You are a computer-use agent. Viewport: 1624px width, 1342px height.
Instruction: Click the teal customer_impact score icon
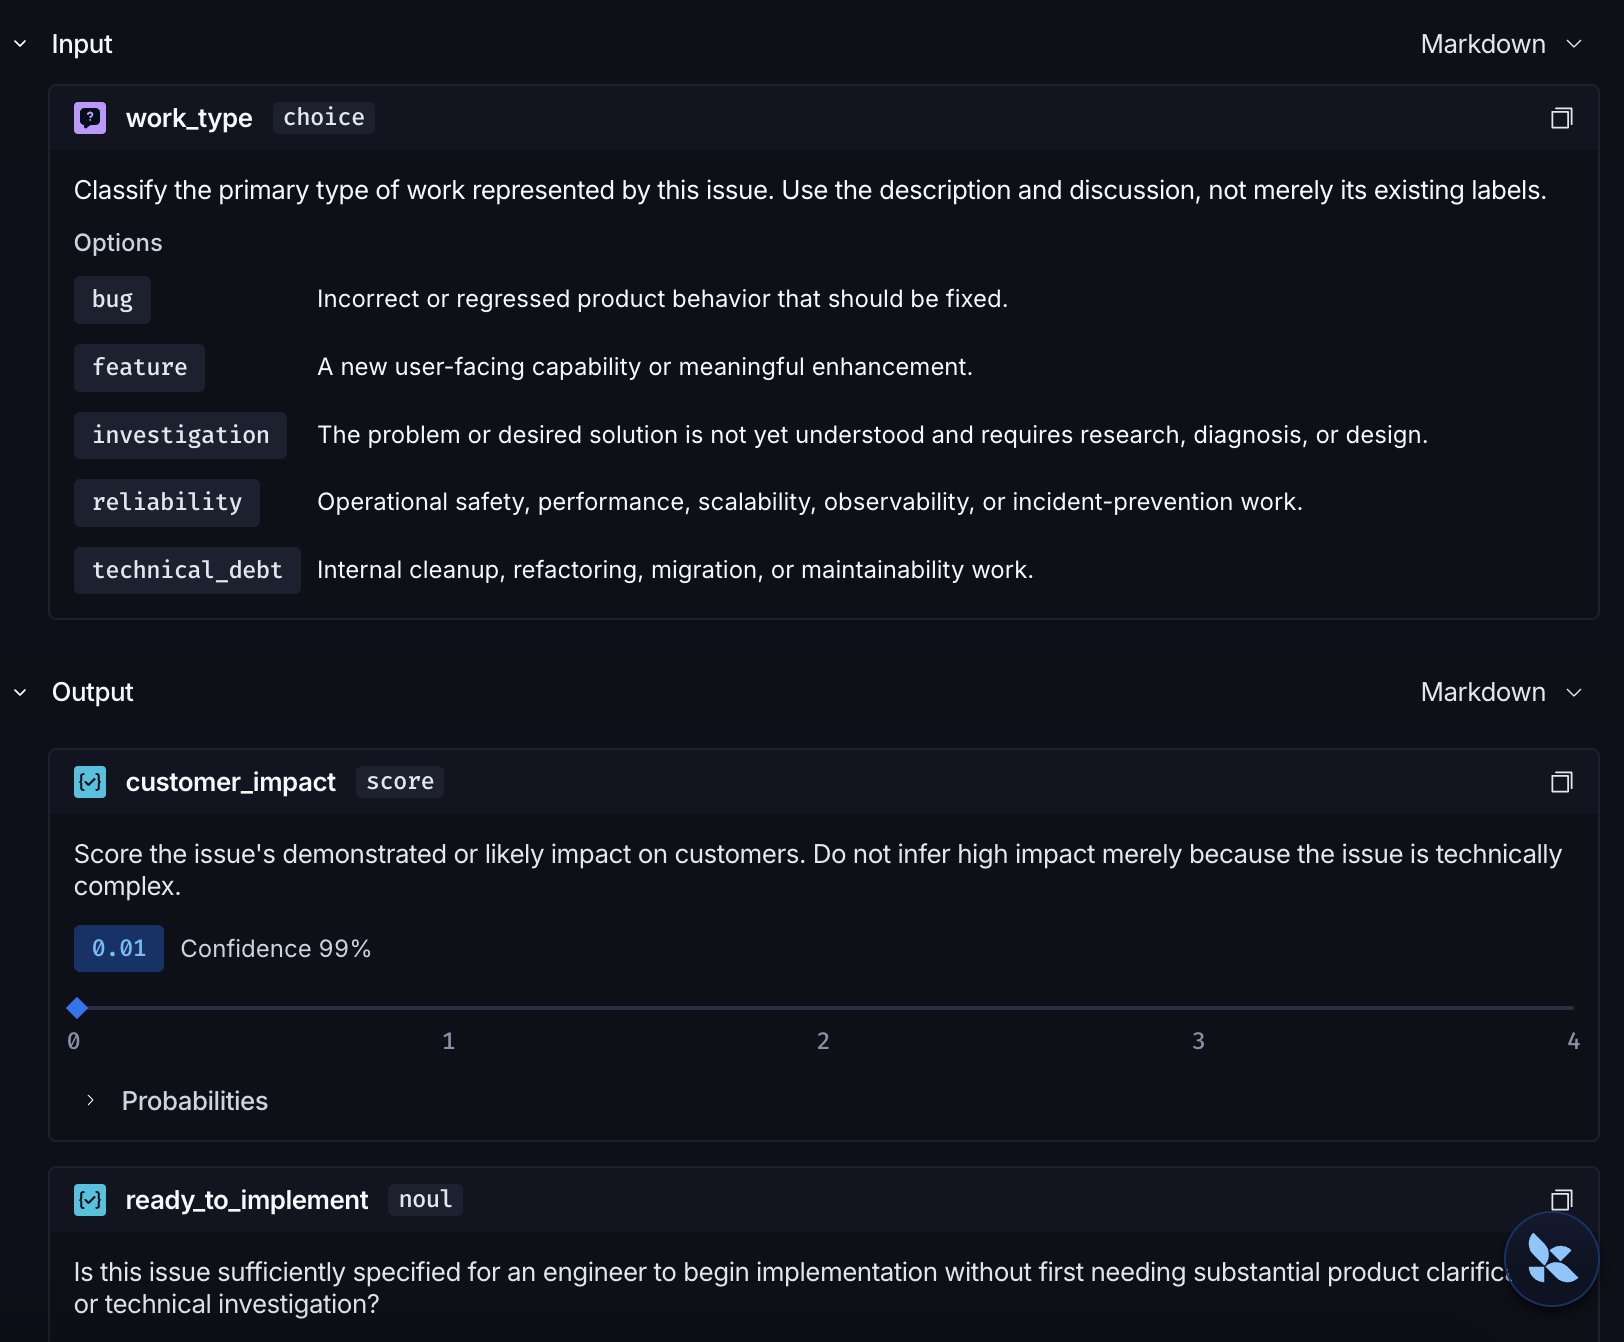coord(90,782)
